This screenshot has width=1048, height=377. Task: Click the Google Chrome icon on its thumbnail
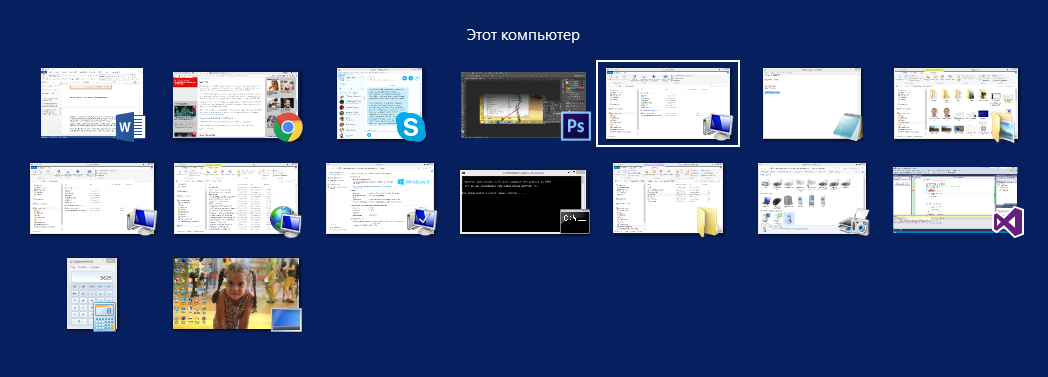coord(288,126)
